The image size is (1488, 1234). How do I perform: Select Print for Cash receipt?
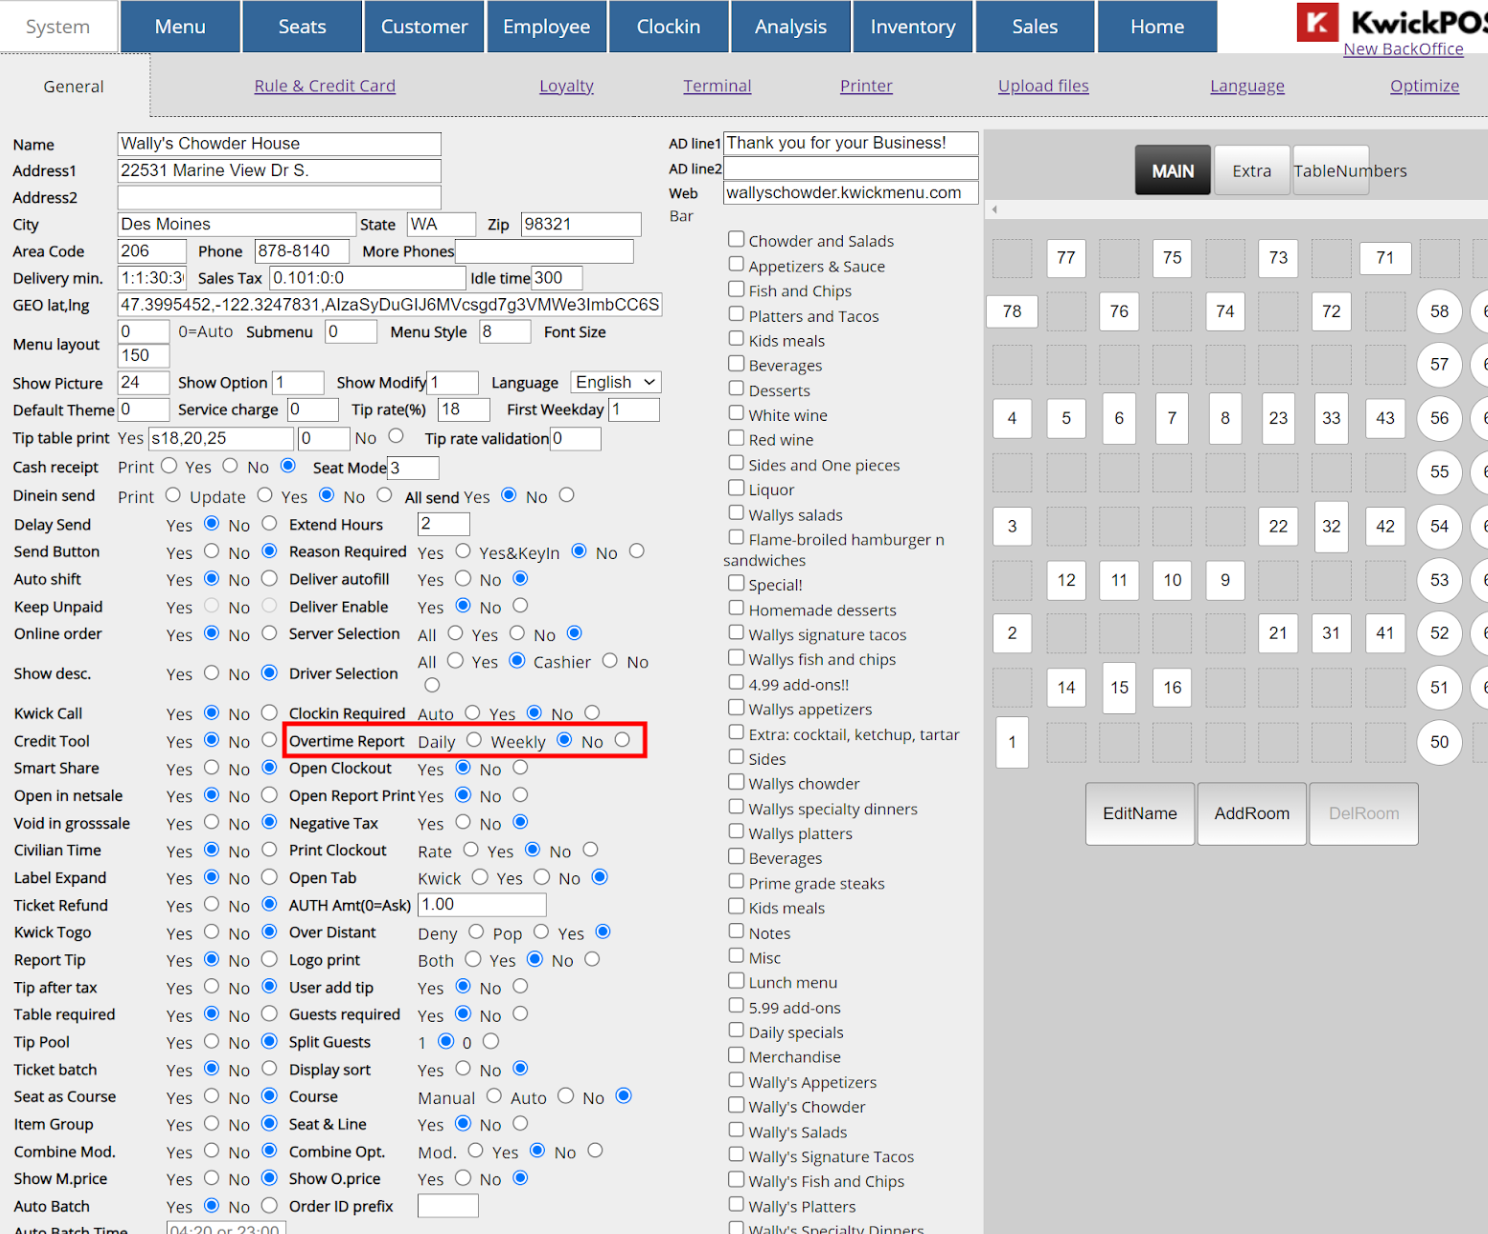pyautogui.click(x=169, y=466)
